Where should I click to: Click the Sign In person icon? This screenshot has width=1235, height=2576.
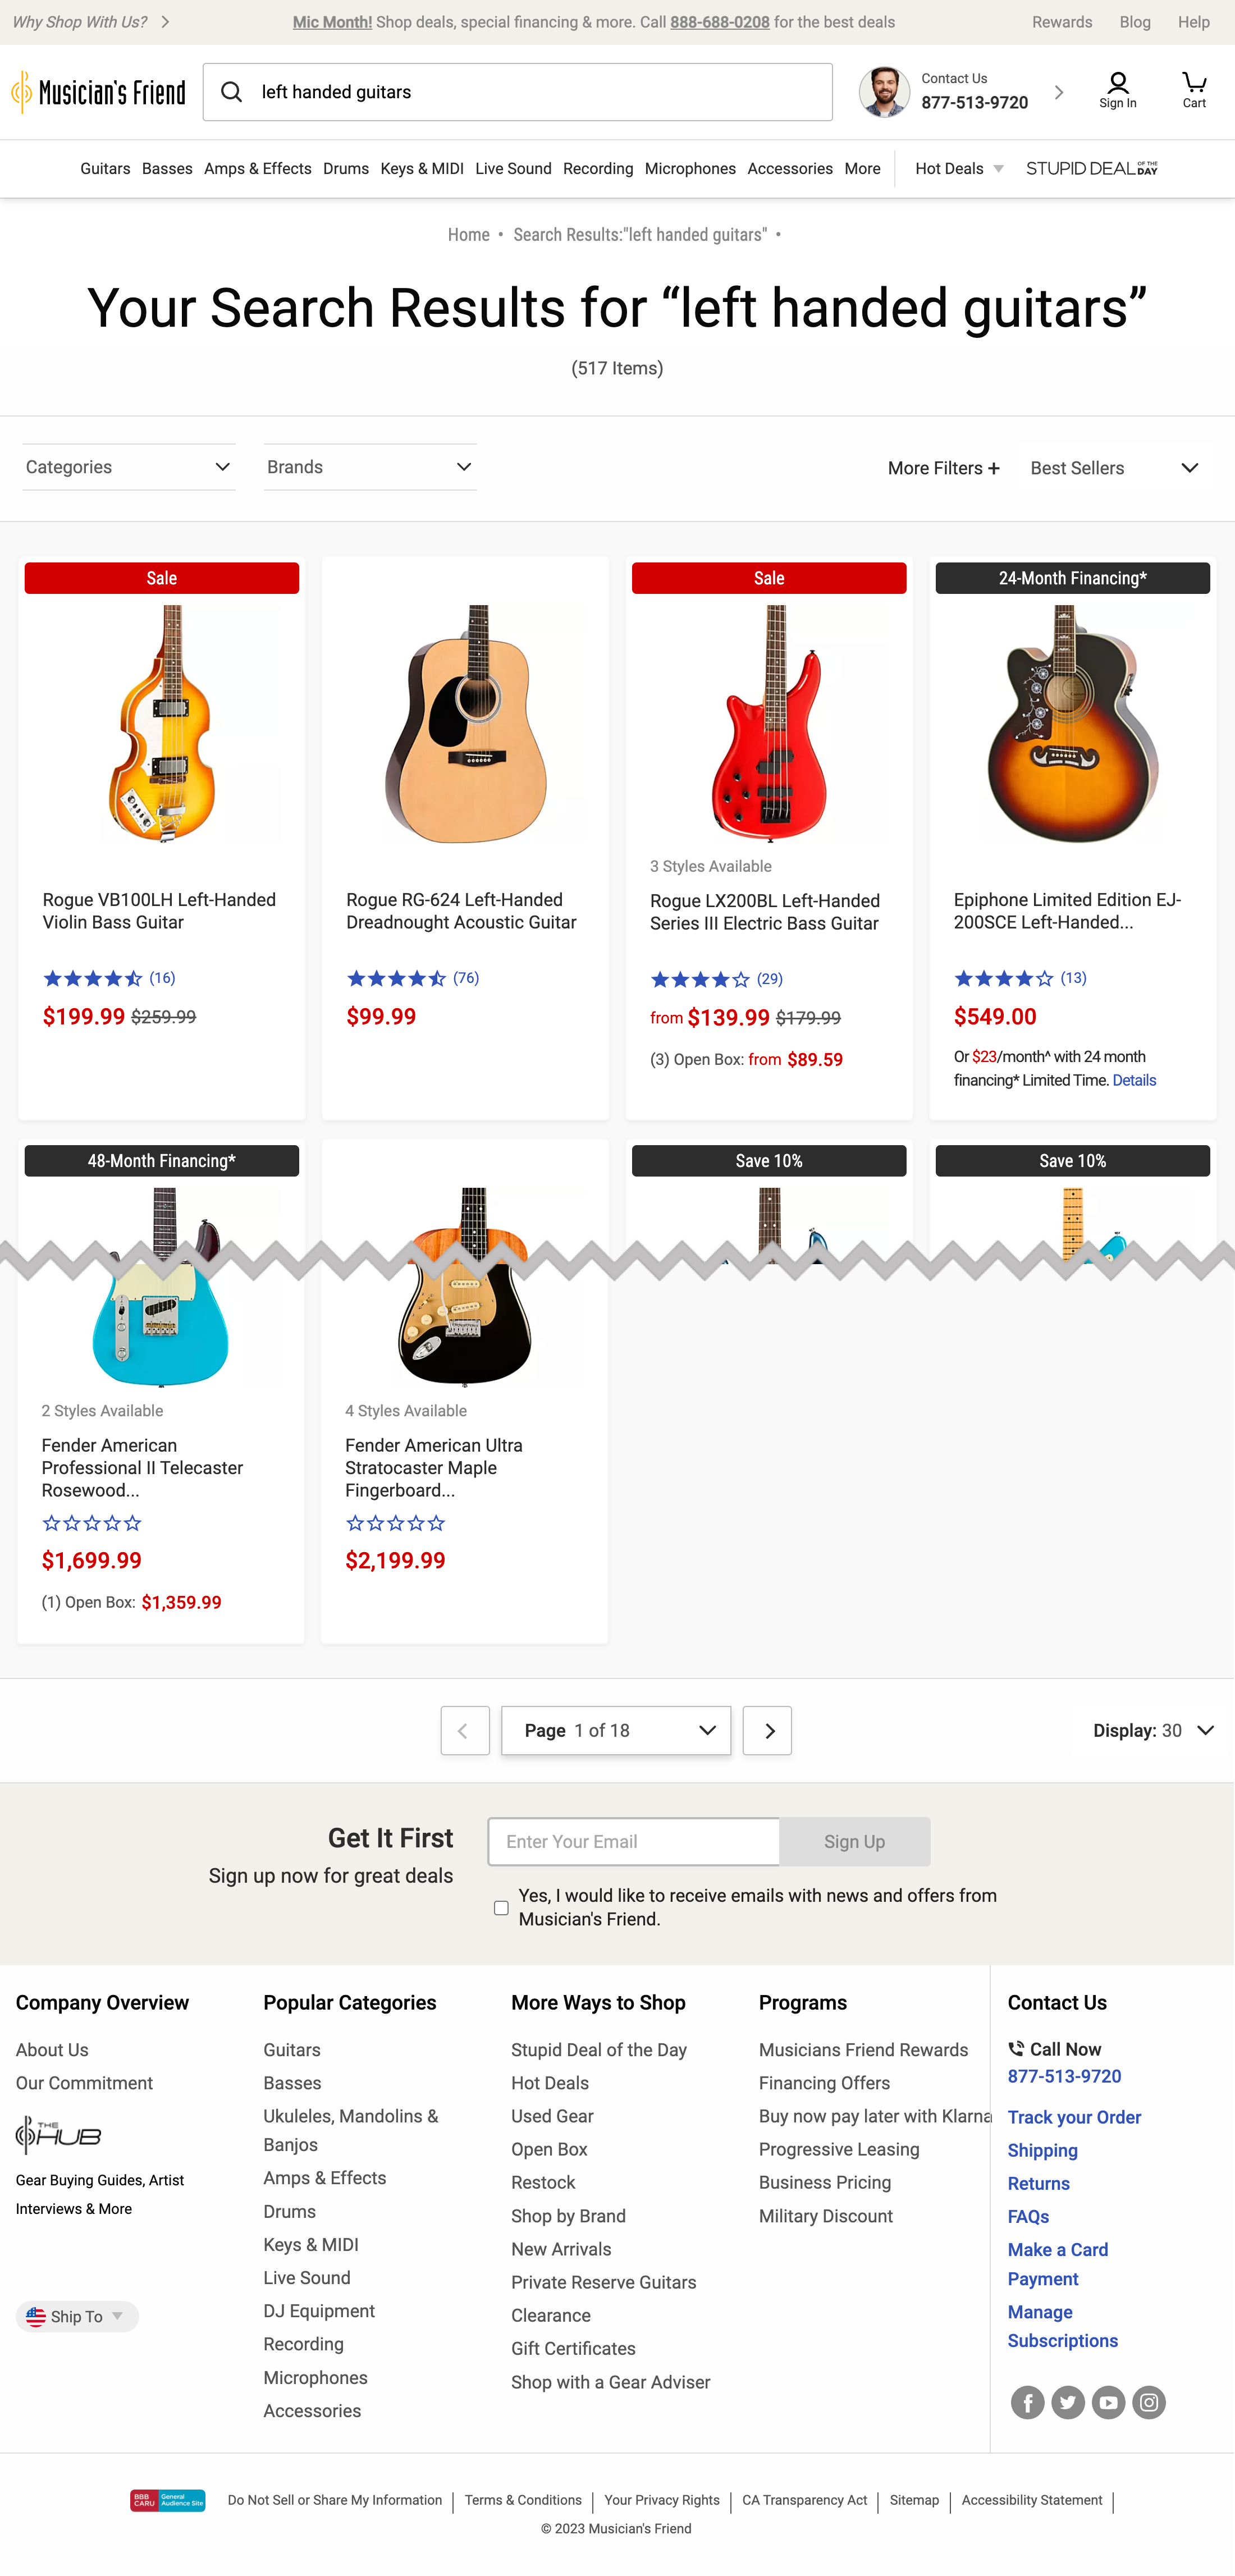[x=1117, y=84]
